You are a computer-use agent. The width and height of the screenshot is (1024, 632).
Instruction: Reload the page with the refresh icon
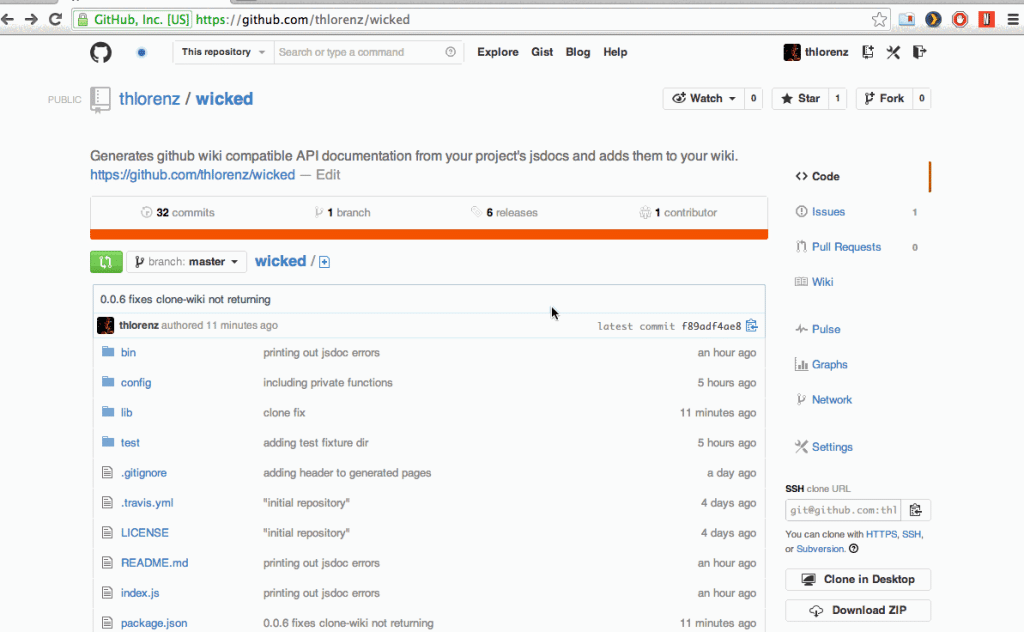coord(56,20)
